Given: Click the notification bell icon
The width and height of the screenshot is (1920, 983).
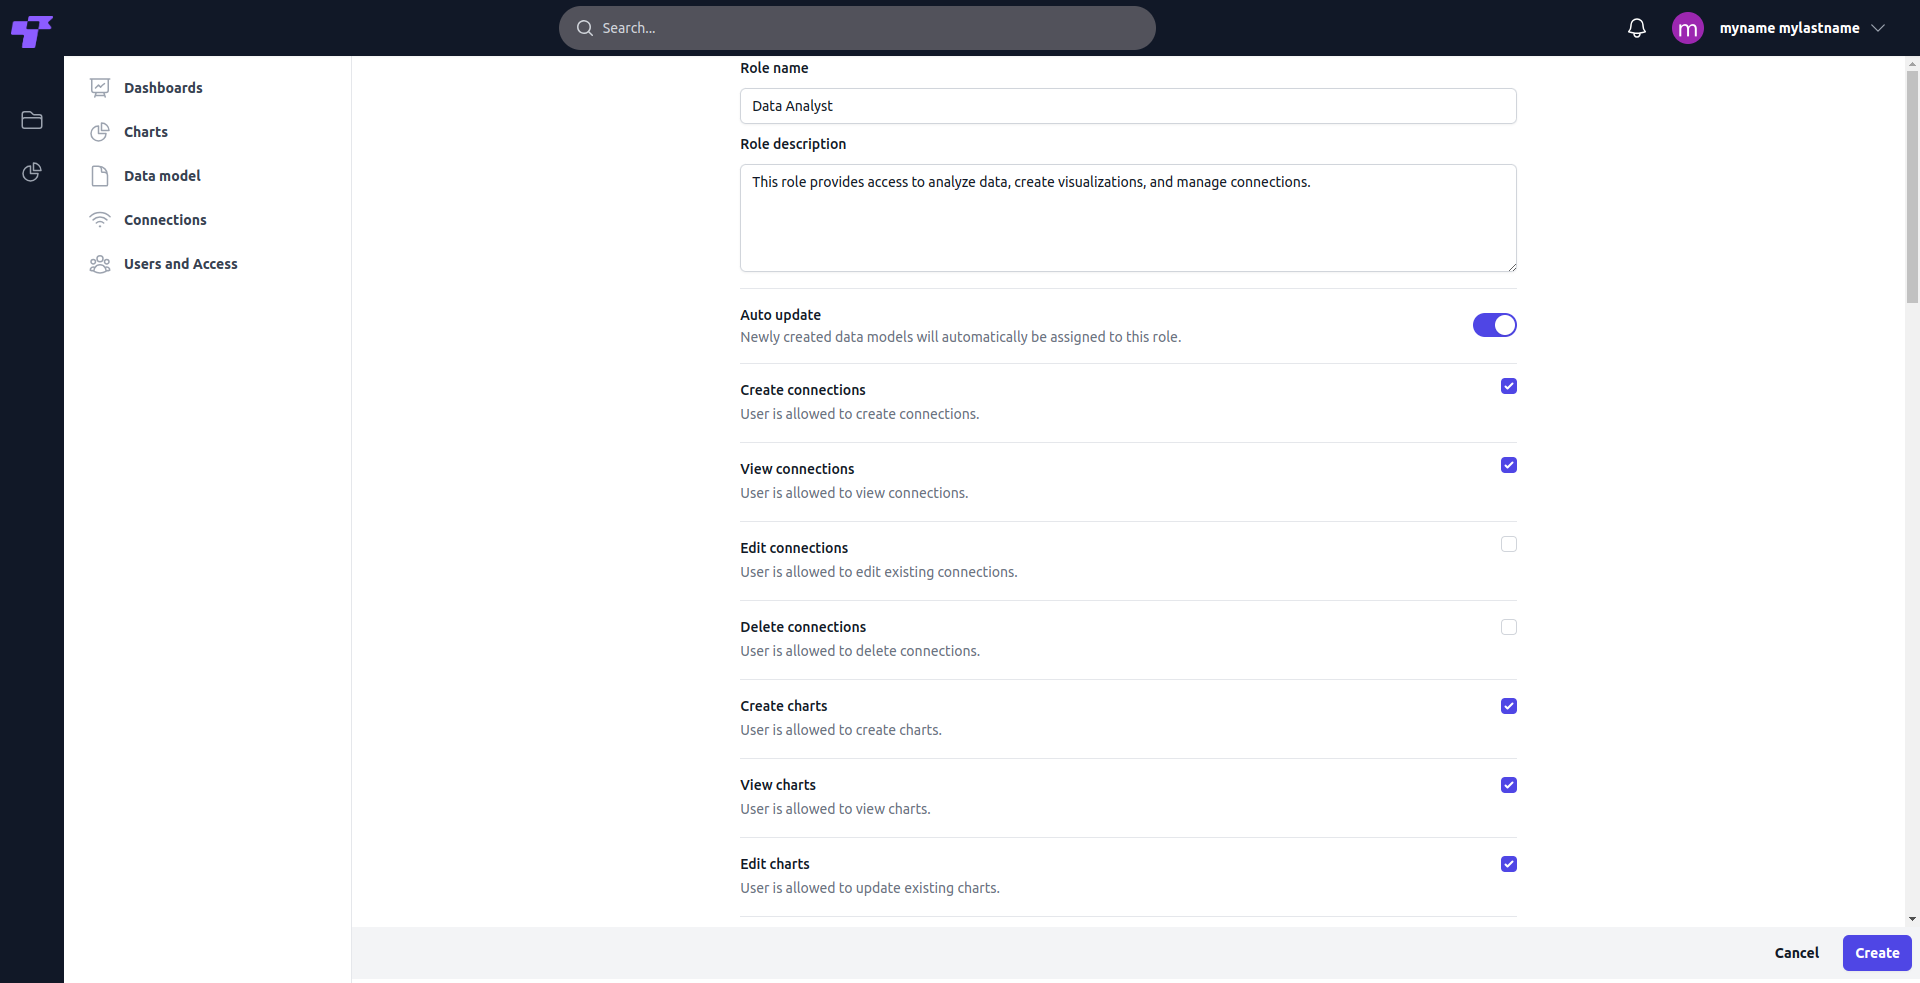Looking at the screenshot, I should coord(1636,28).
